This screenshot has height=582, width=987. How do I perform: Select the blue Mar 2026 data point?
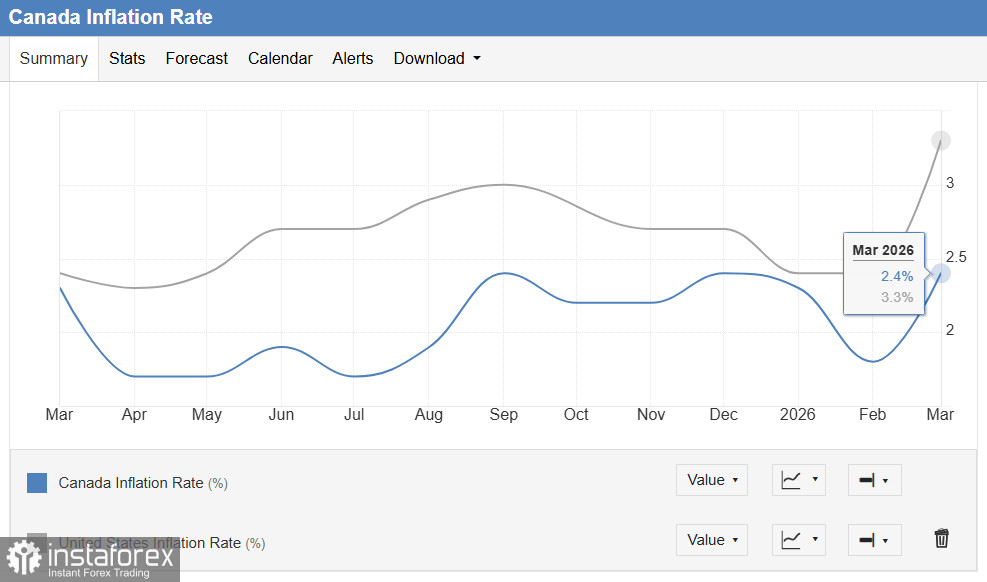(940, 273)
